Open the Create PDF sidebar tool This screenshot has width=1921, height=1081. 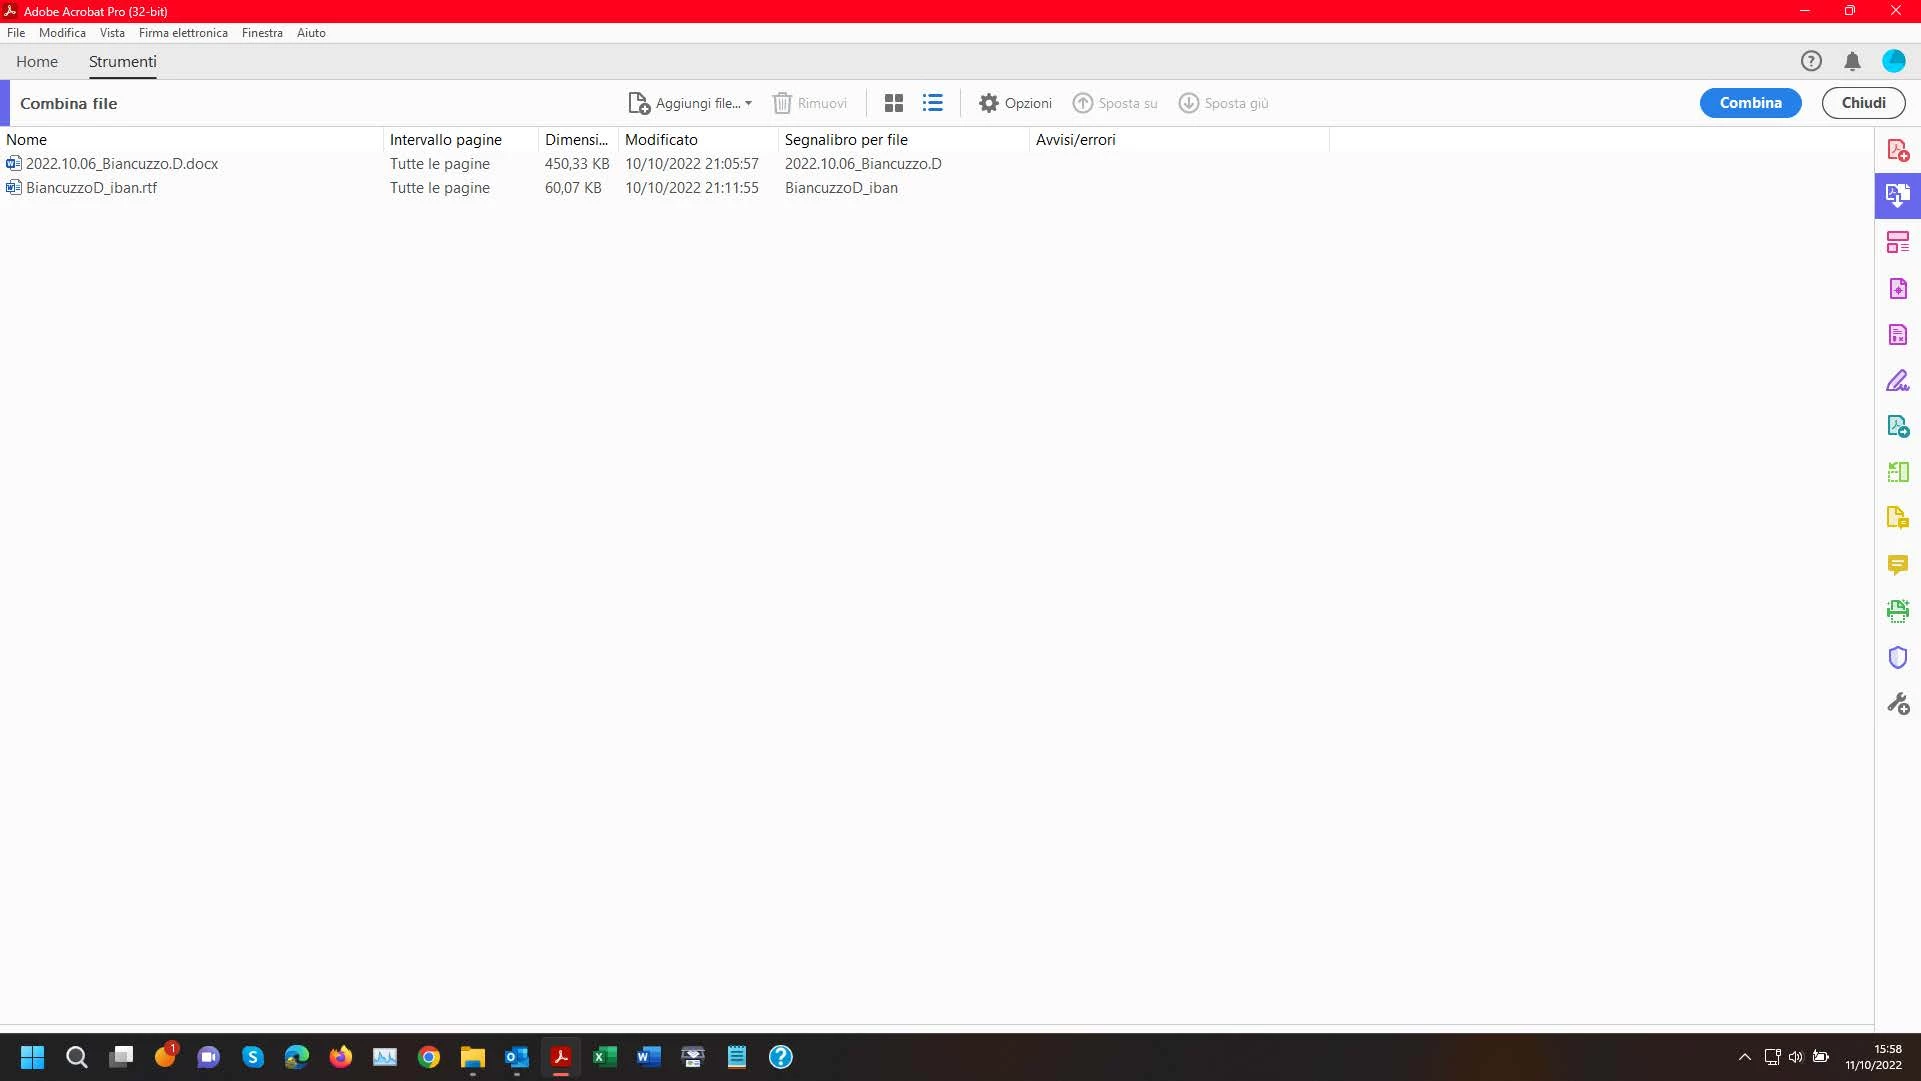pyautogui.click(x=1897, y=150)
